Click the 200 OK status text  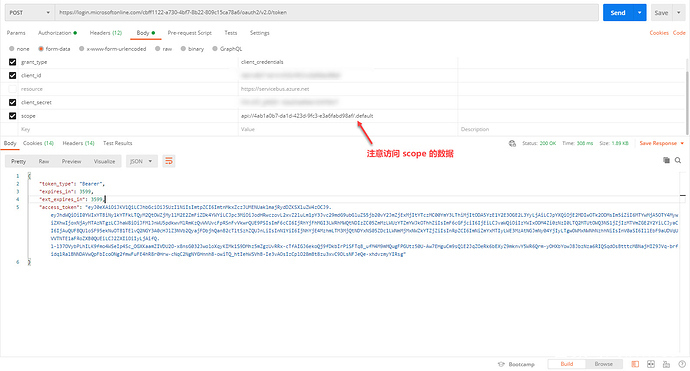click(548, 143)
